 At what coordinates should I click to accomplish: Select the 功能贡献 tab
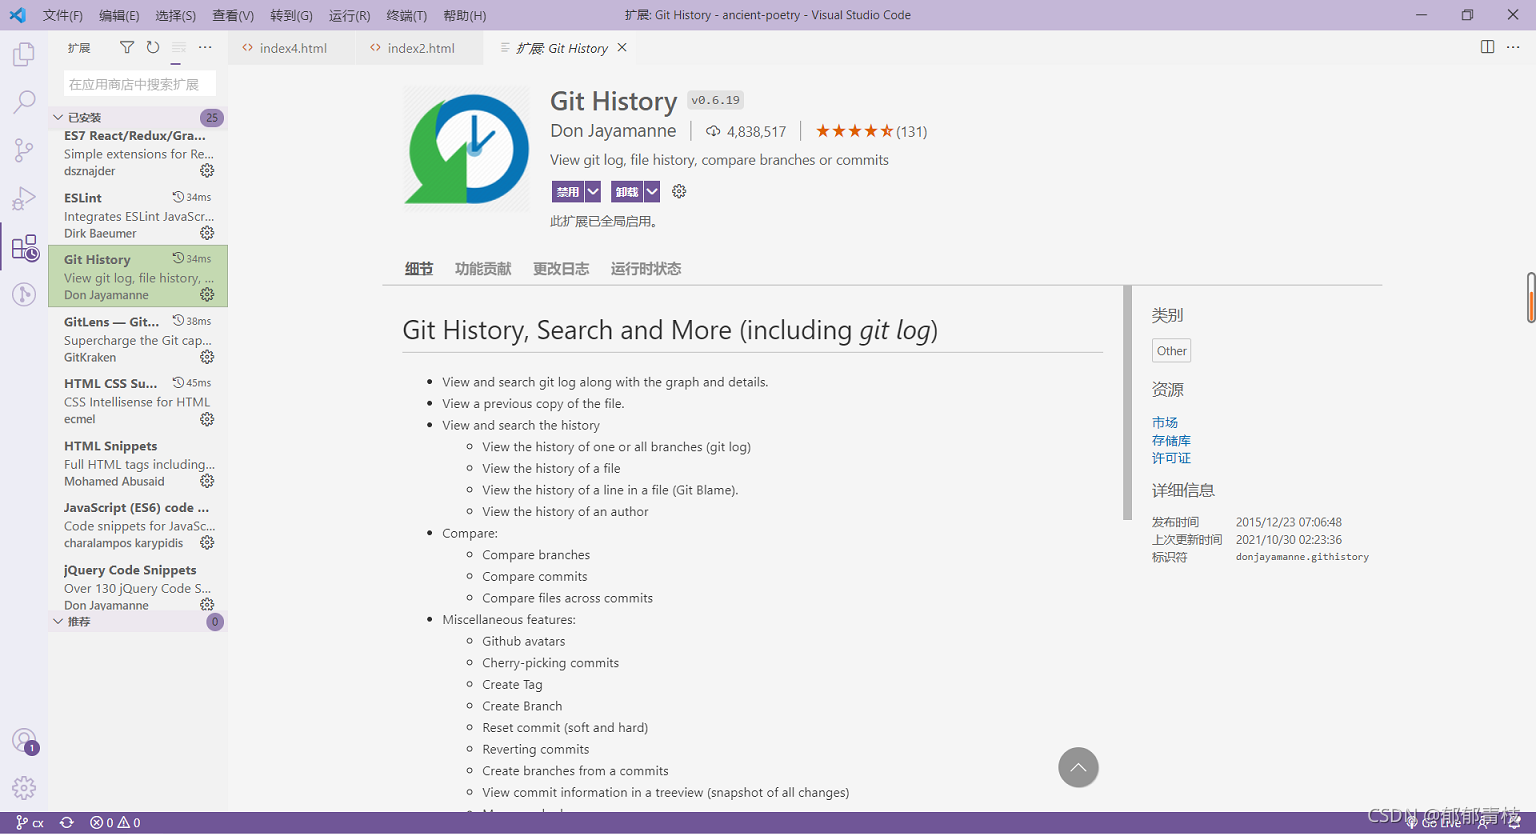click(x=483, y=269)
